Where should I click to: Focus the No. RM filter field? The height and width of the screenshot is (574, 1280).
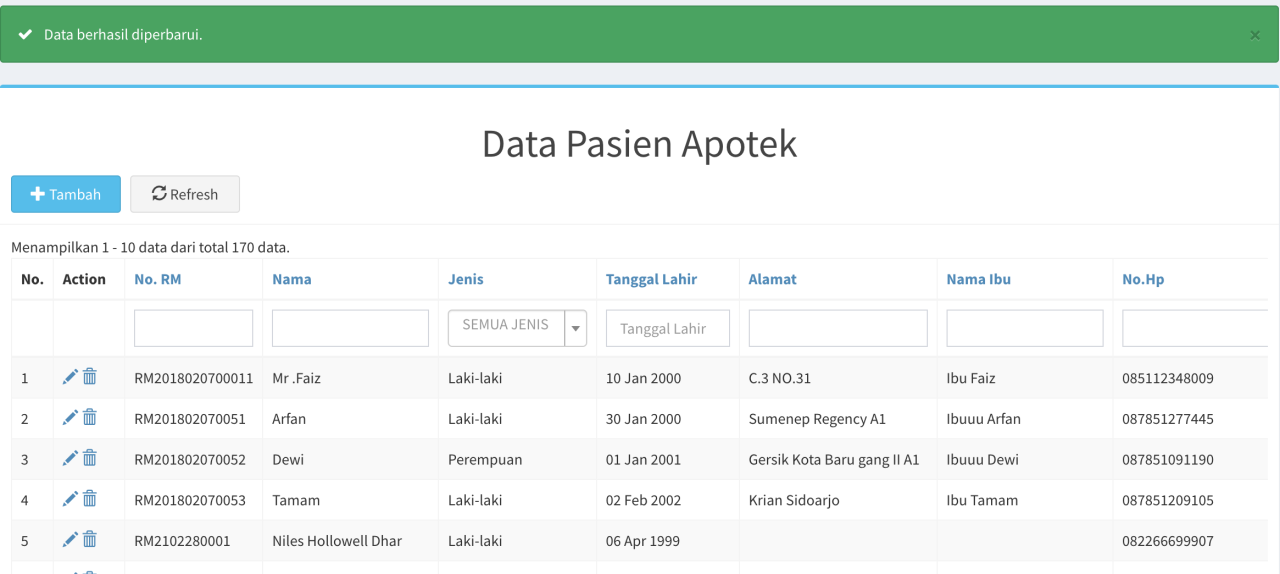pyautogui.click(x=193, y=328)
